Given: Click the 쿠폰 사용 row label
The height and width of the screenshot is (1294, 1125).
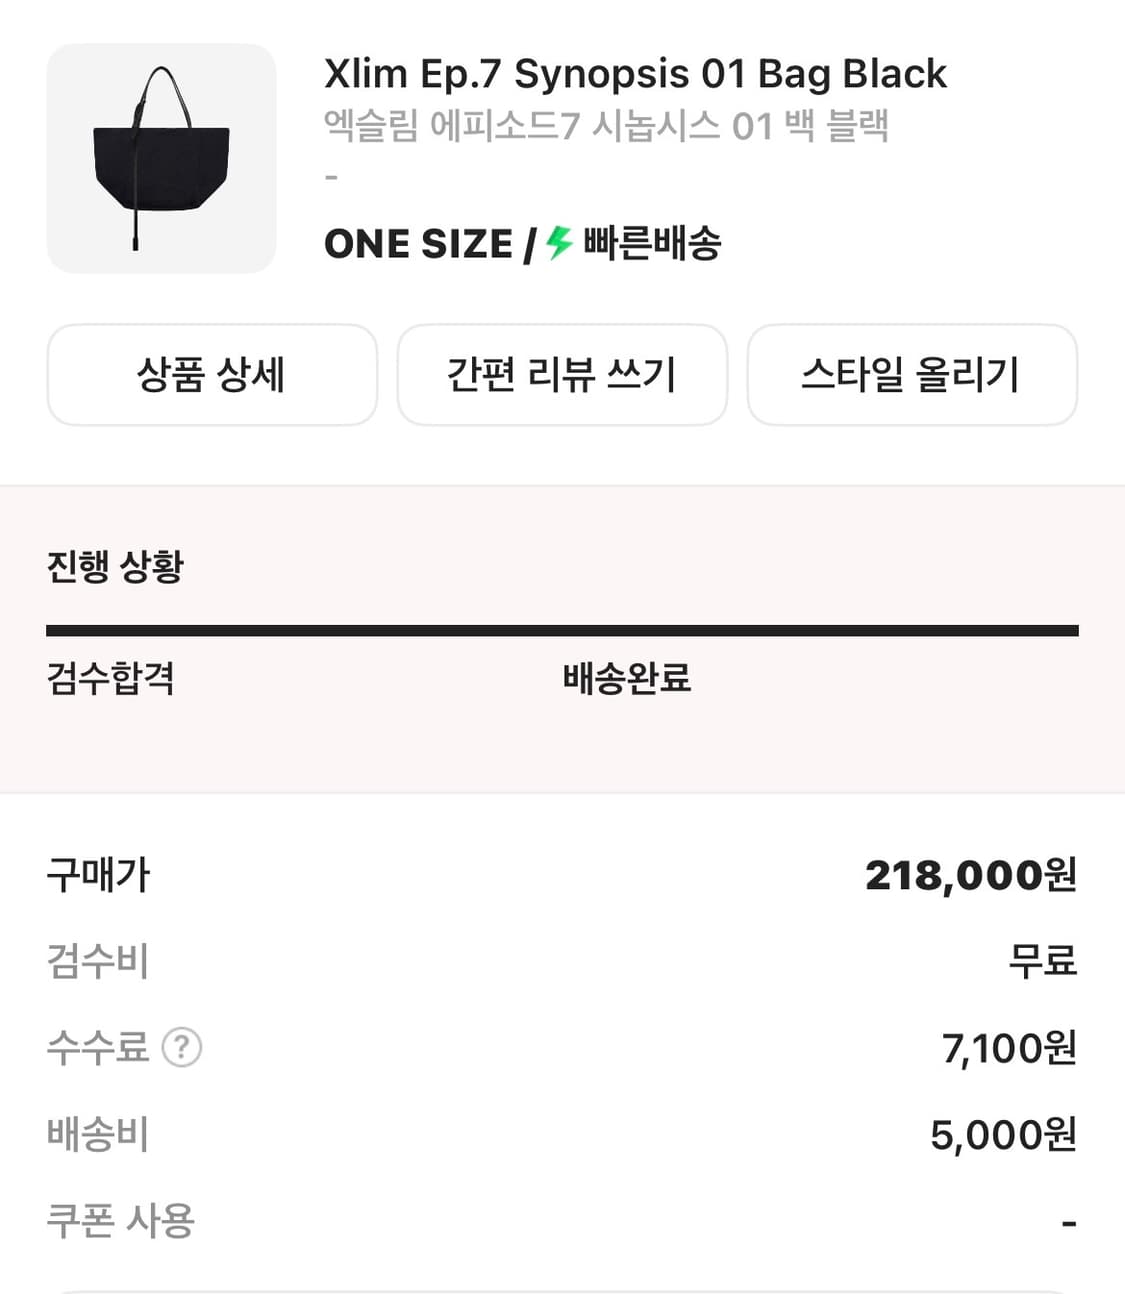Looking at the screenshot, I should click(x=121, y=1221).
